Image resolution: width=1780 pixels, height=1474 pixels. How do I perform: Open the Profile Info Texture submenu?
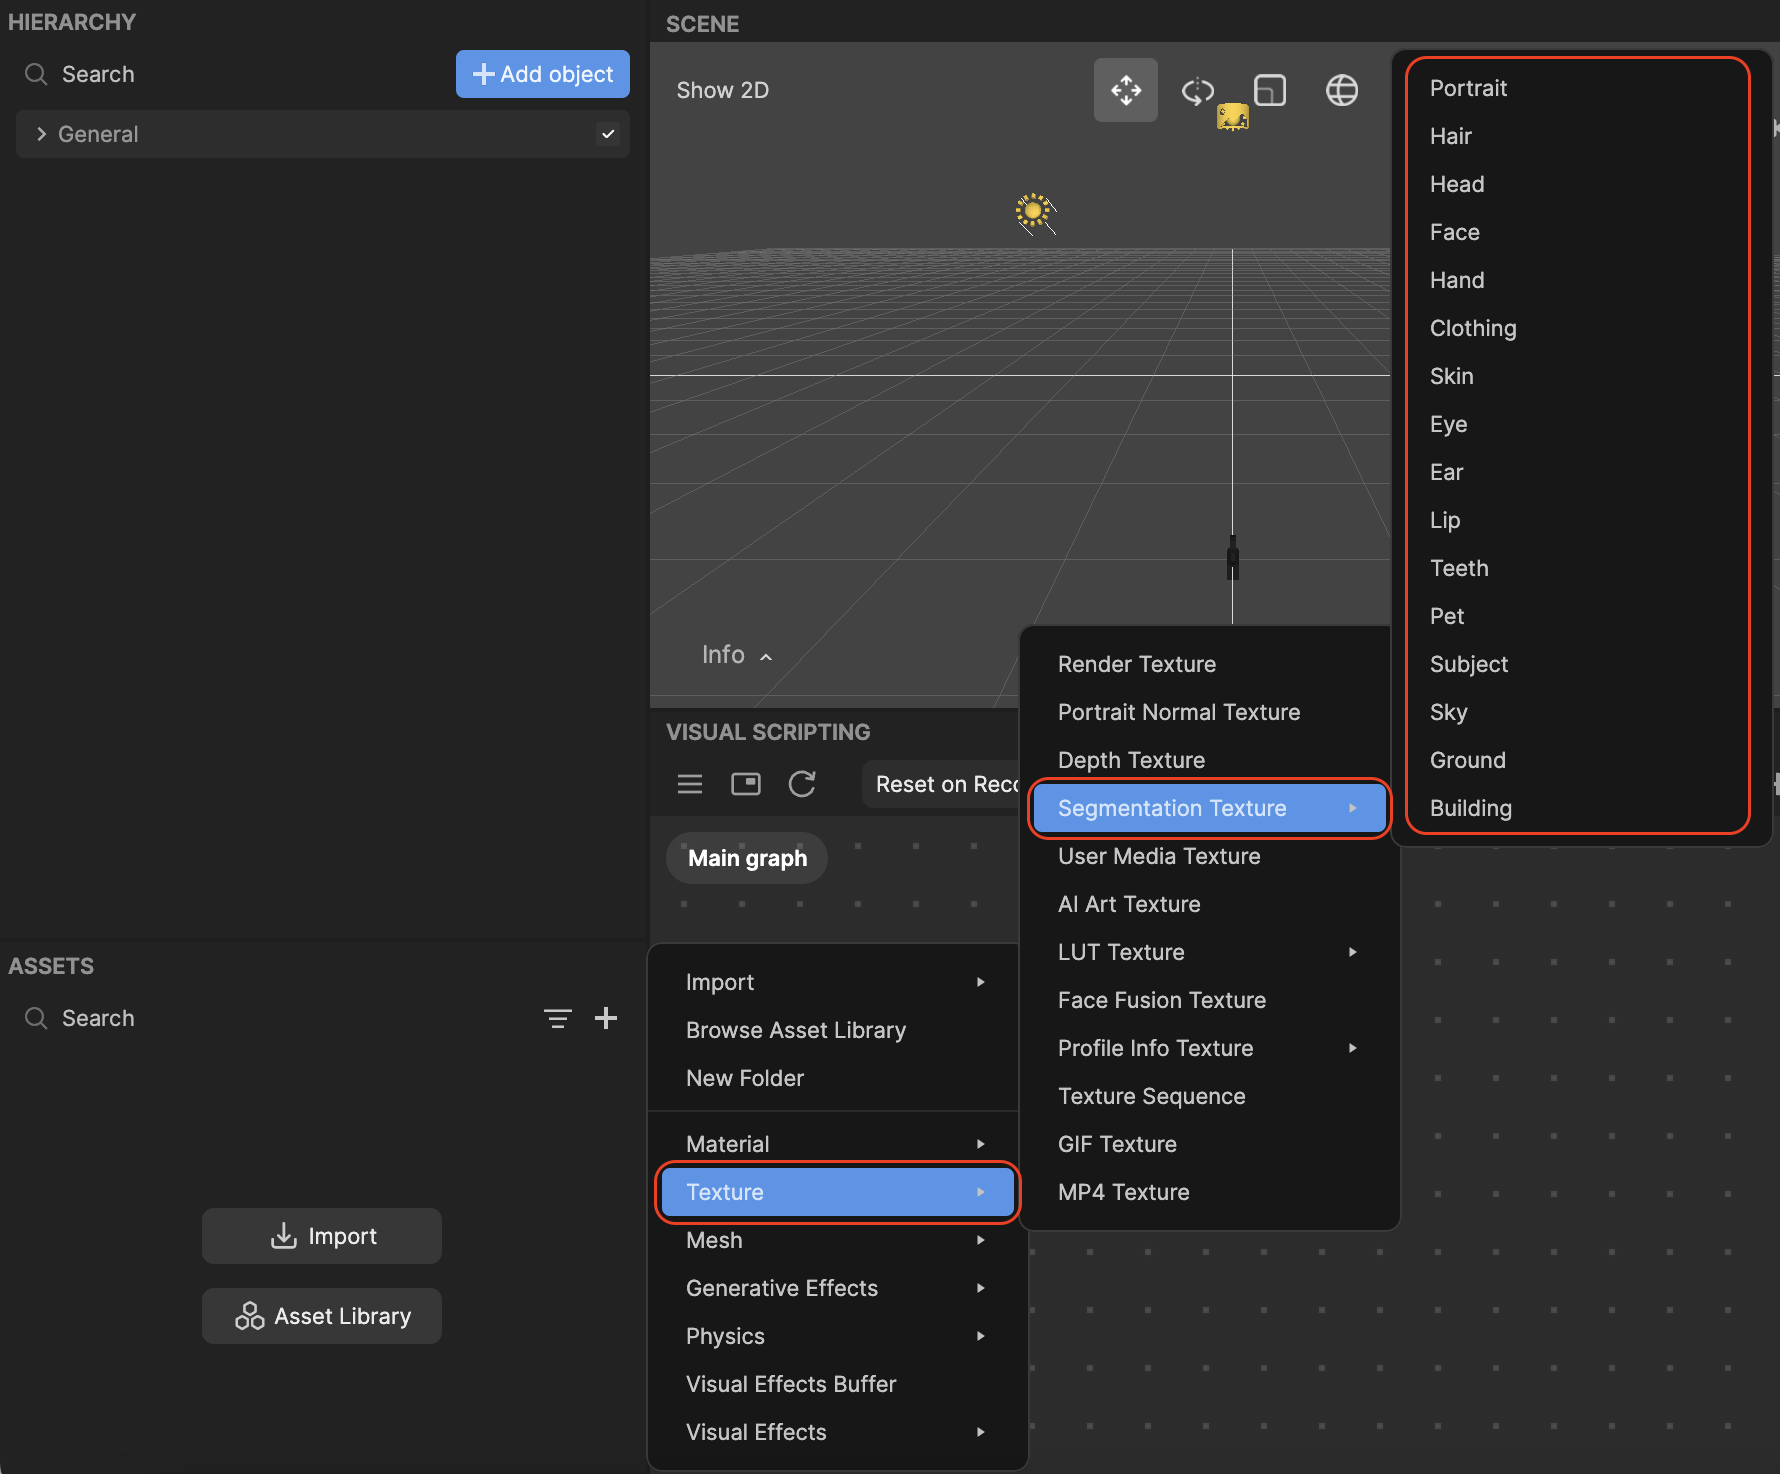click(x=1209, y=1048)
